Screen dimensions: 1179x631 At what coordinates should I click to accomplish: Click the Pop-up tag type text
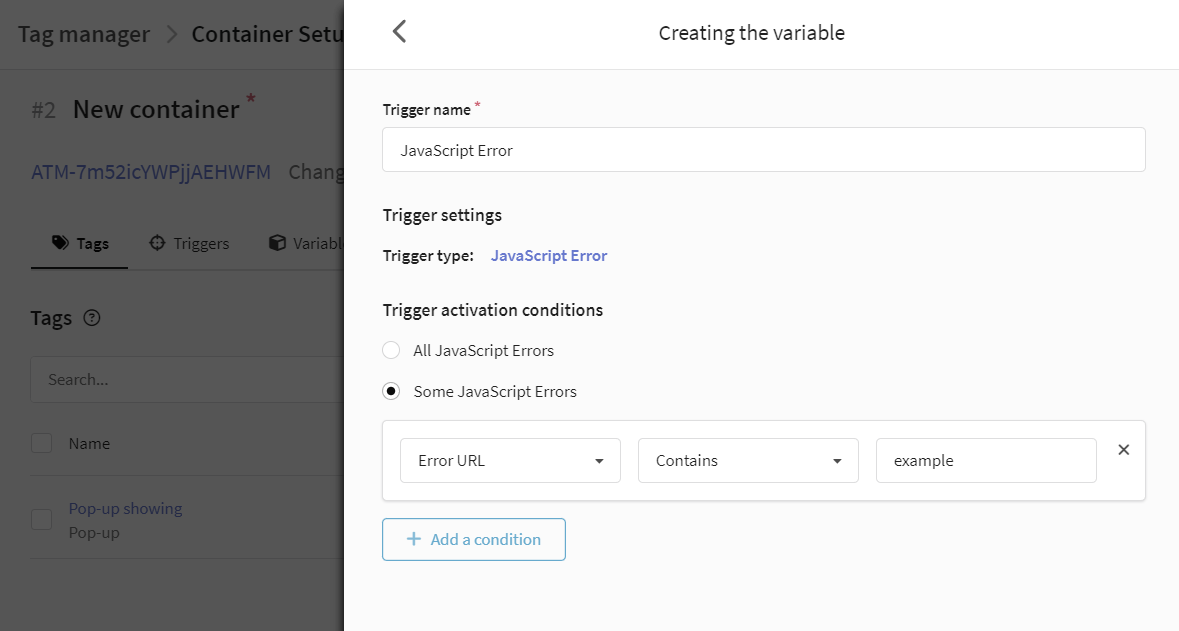94,532
